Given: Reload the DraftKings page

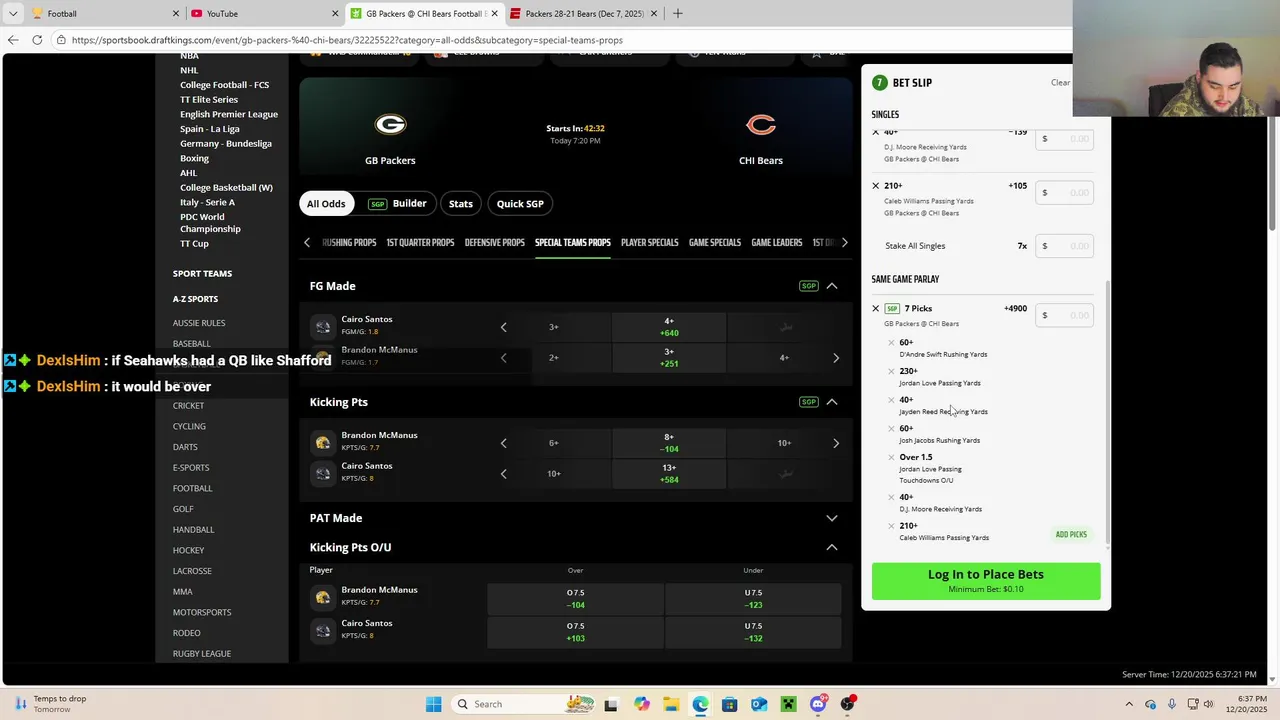Looking at the screenshot, I should 37,40.
